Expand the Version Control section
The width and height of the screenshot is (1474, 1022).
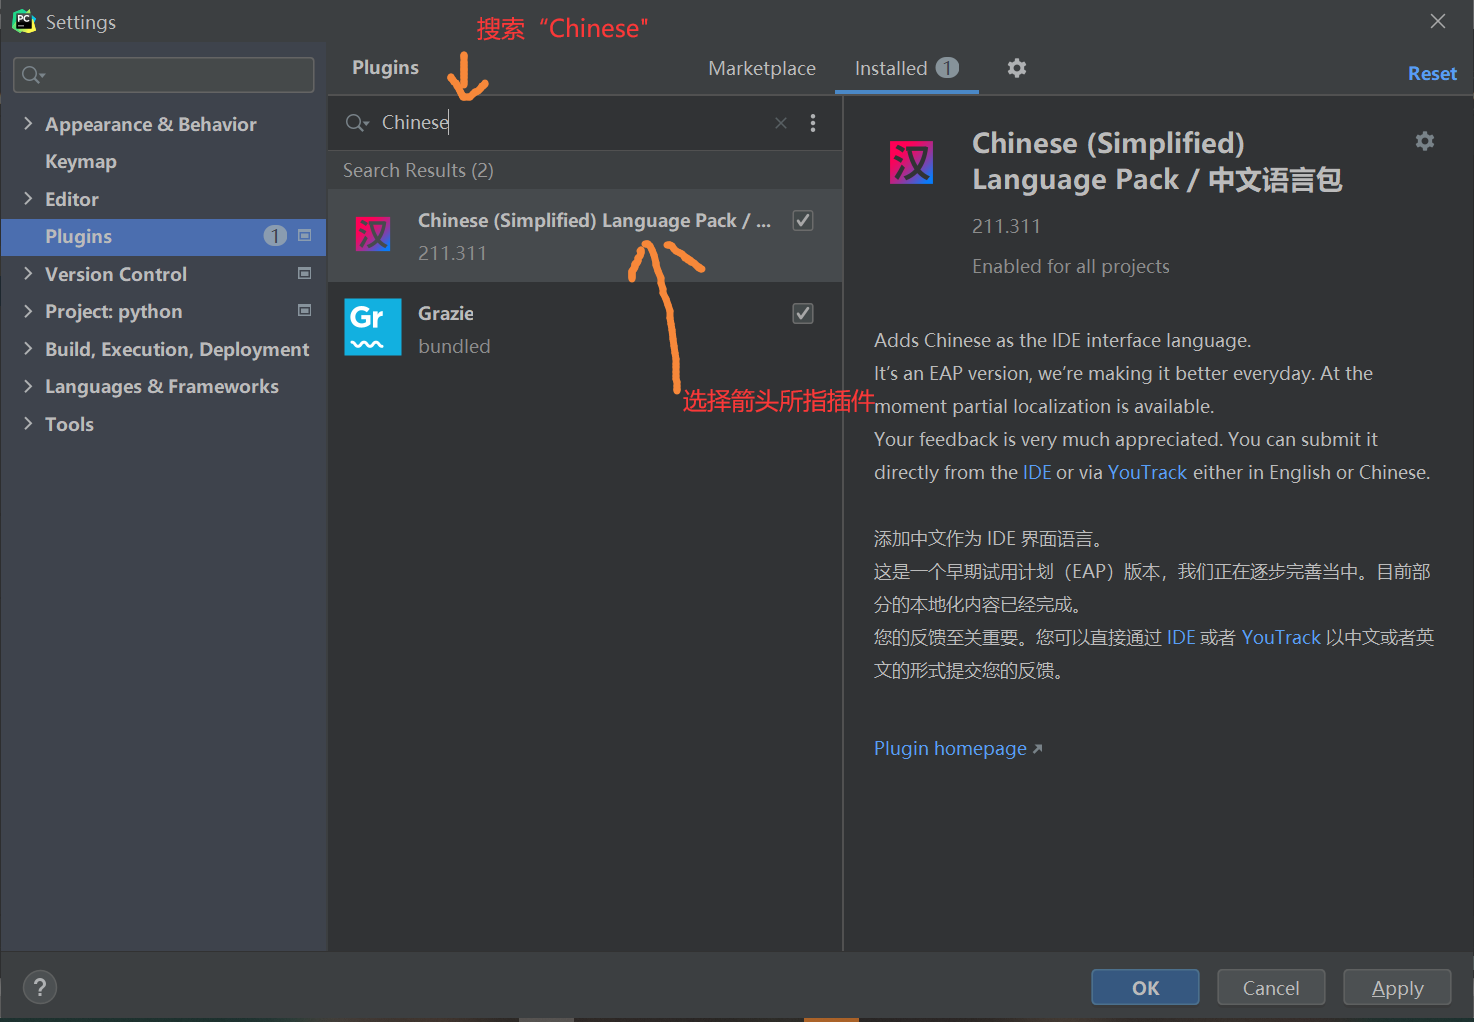(28, 274)
